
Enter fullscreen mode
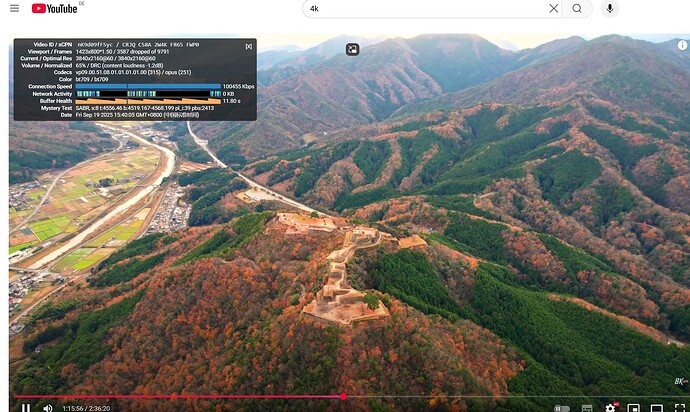click(678, 408)
